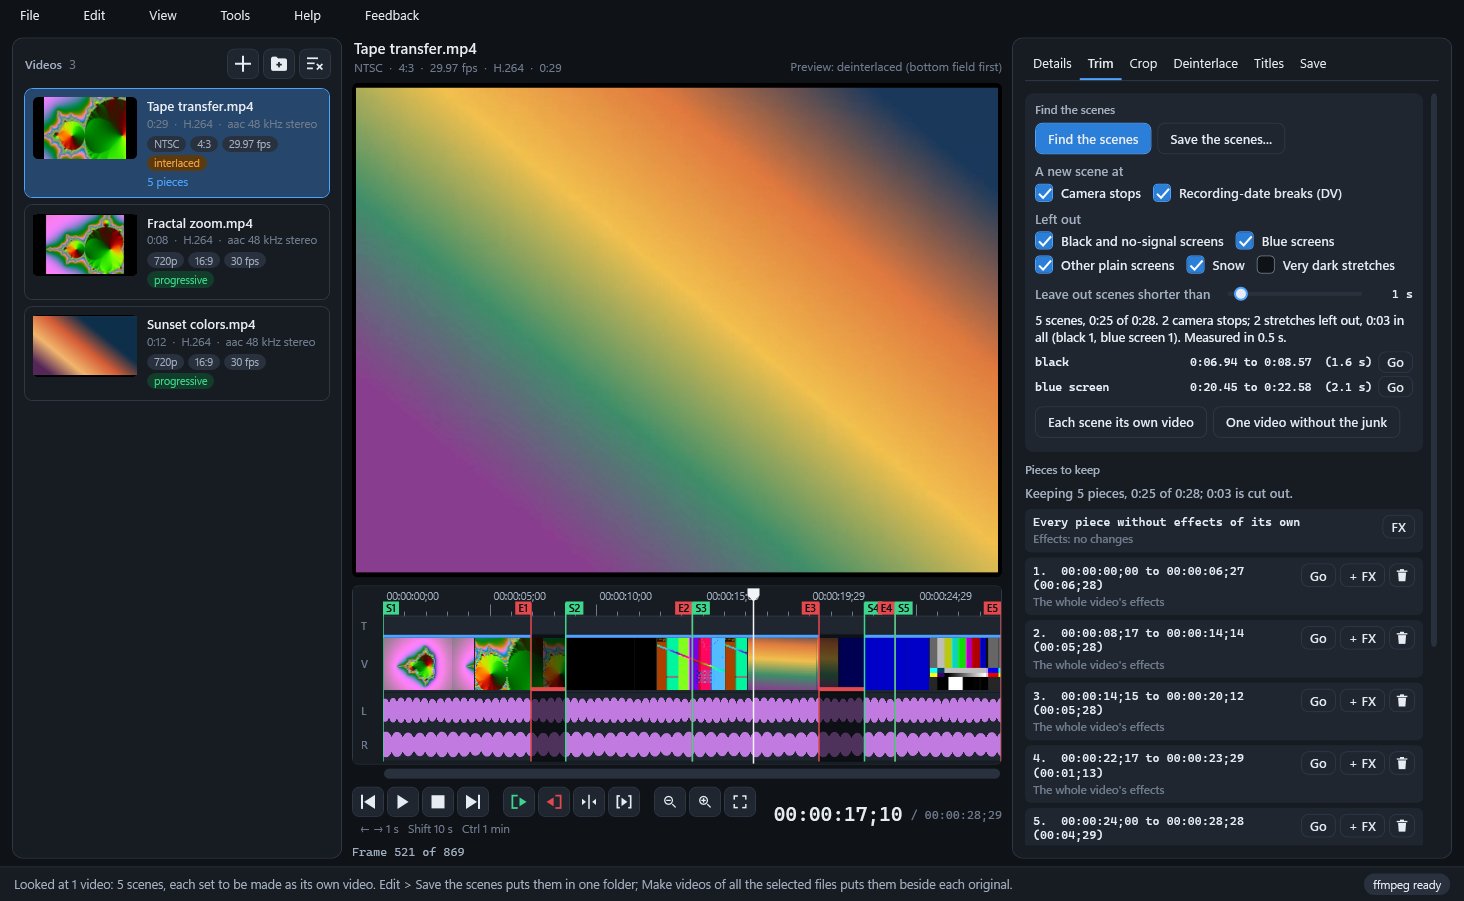1464x901 pixels.
Task: Delete piece 1 with its trash icon
Action: pos(1402,576)
